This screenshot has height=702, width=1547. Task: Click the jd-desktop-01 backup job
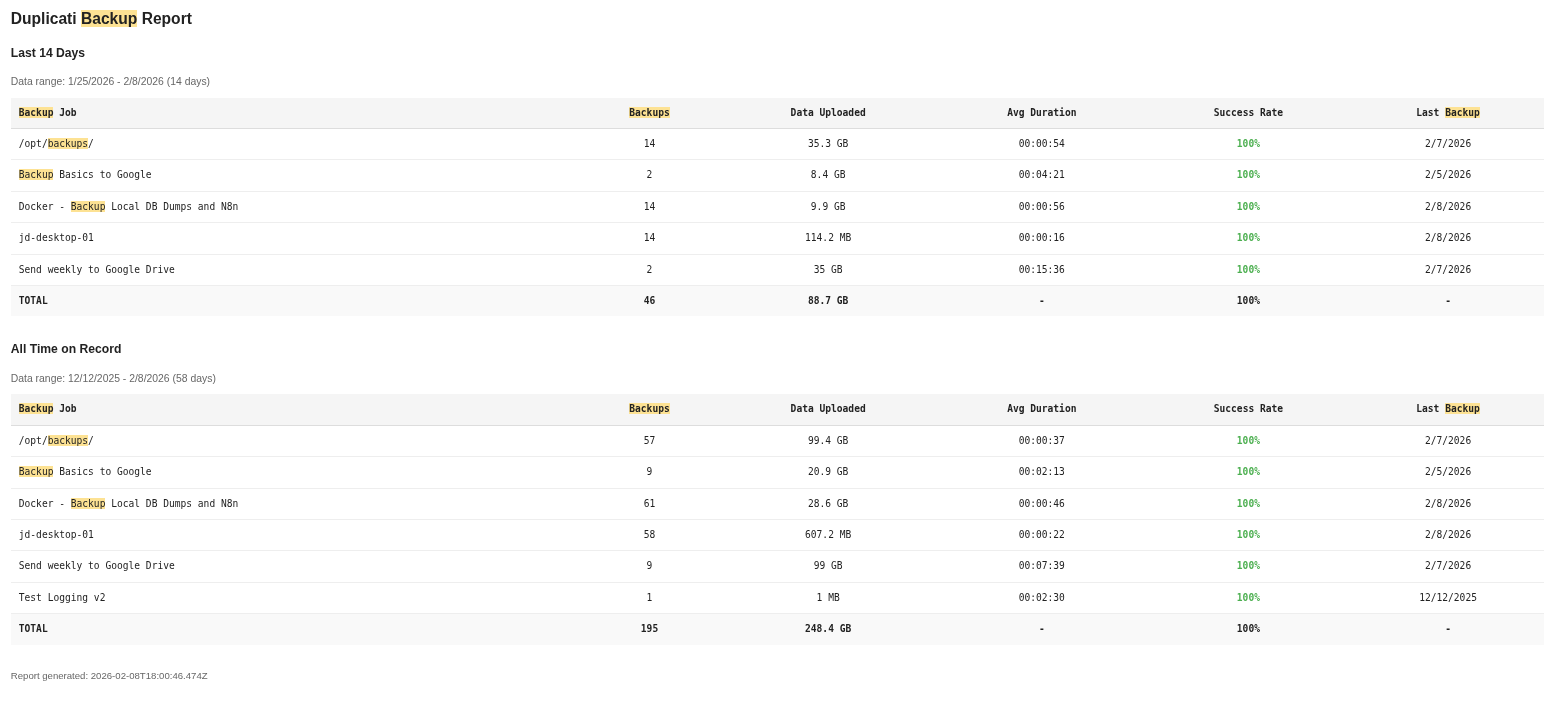pyautogui.click(x=56, y=238)
